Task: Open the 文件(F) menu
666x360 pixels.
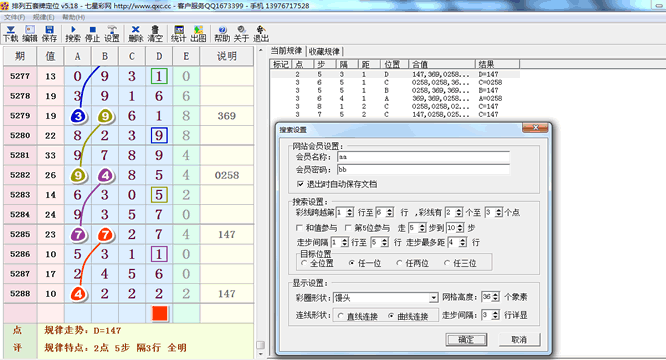Action: coord(14,17)
